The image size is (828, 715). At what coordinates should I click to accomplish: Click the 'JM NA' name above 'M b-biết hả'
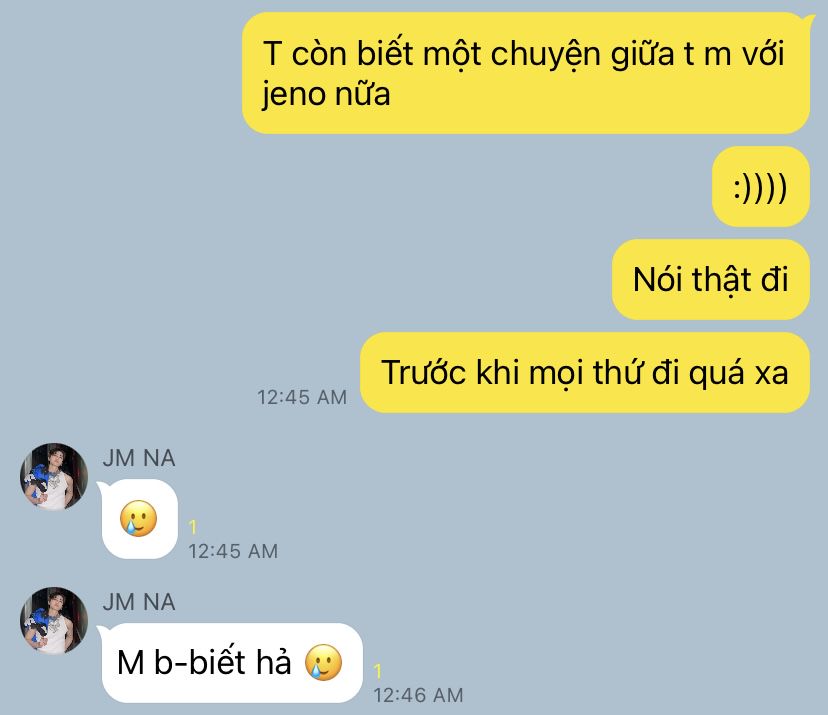tap(139, 602)
